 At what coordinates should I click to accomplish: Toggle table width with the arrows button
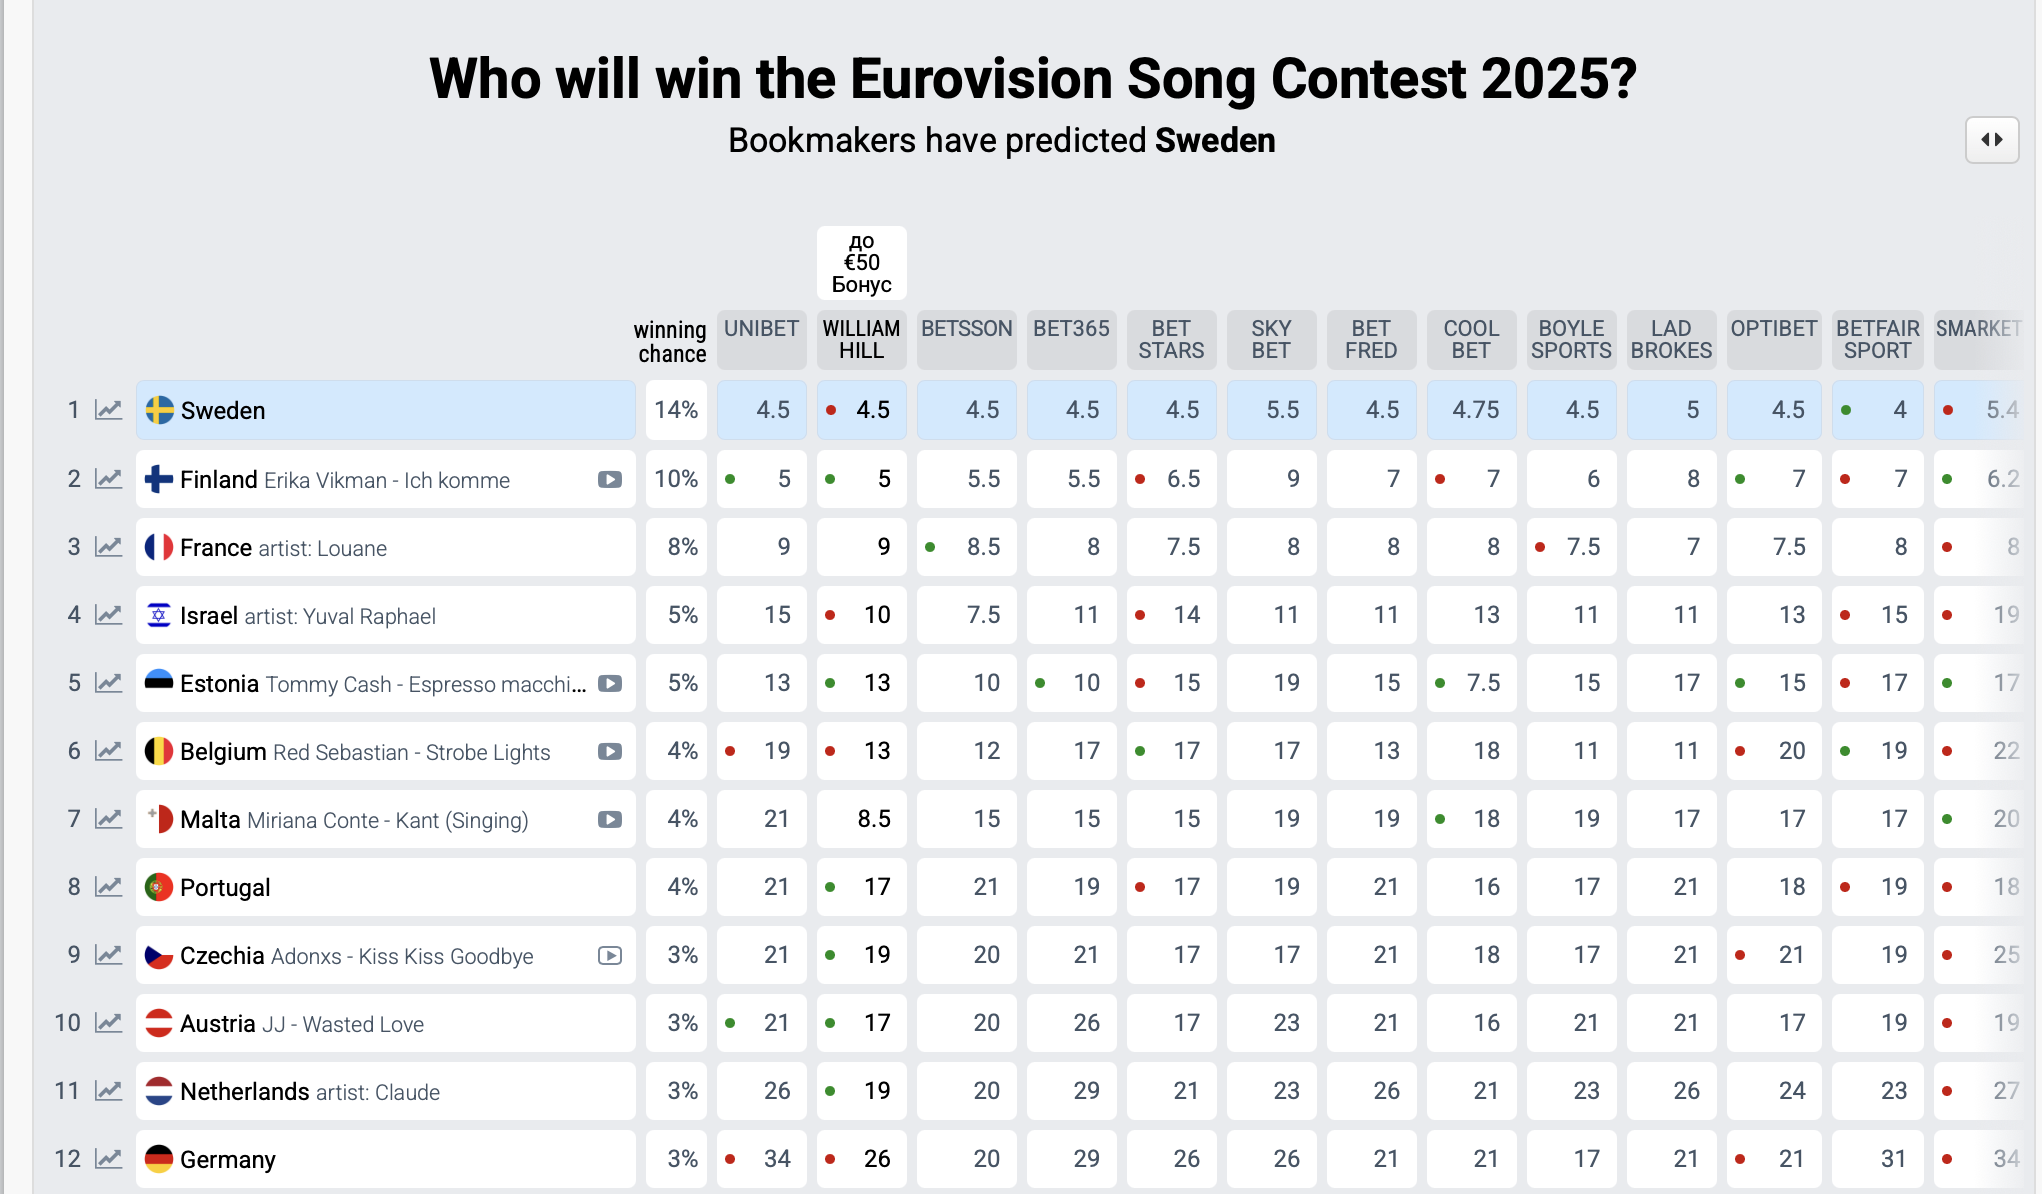pyautogui.click(x=1992, y=140)
